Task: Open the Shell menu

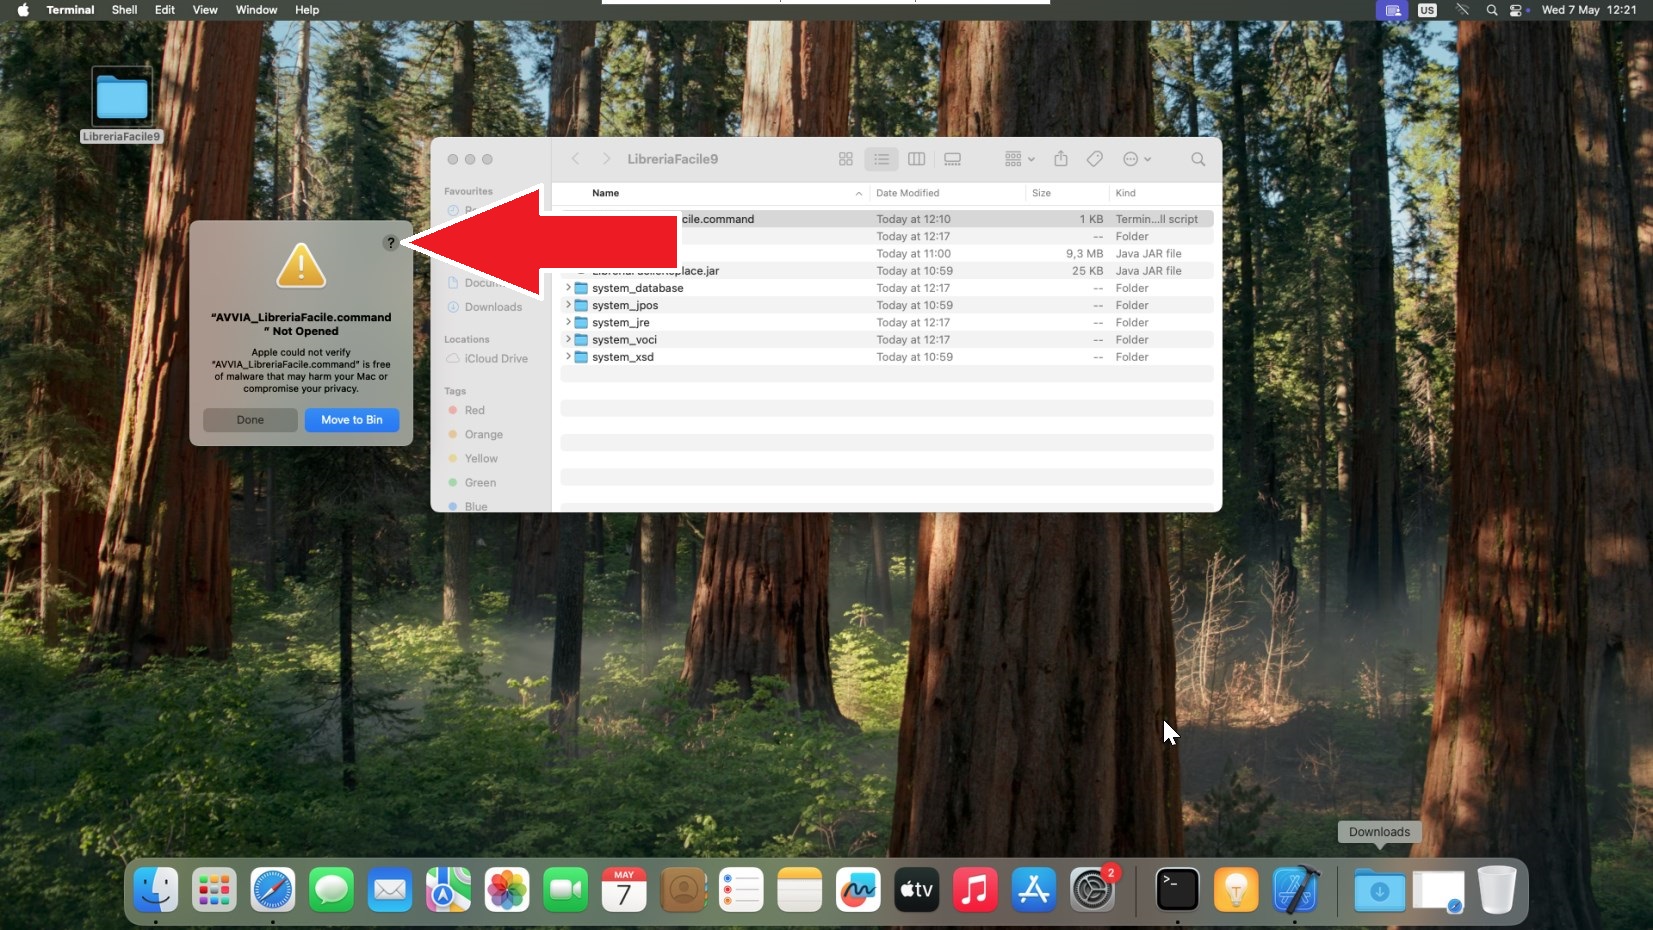Action: click(x=124, y=10)
